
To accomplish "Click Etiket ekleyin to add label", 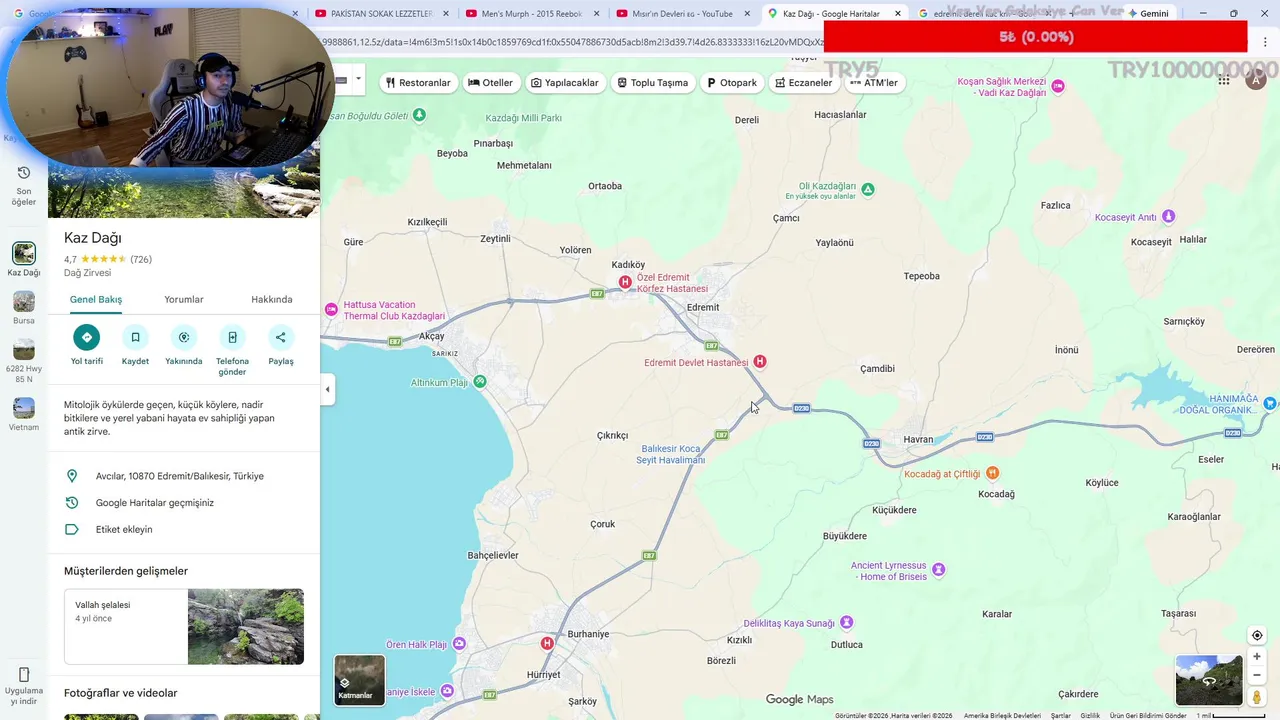I will tap(184, 529).
